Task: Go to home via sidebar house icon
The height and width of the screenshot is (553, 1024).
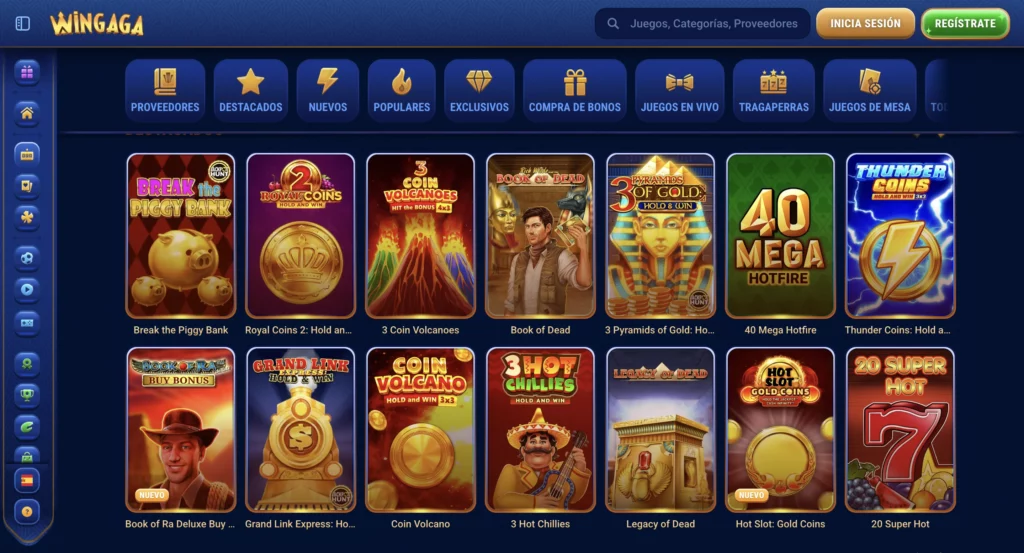Action: (x=27, y=113)
